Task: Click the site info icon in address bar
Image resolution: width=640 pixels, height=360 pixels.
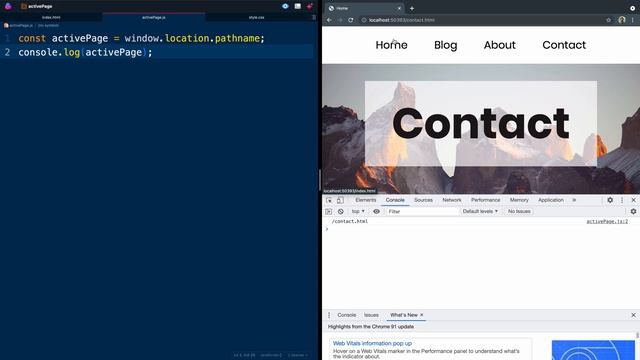Action: pos(364,20)
